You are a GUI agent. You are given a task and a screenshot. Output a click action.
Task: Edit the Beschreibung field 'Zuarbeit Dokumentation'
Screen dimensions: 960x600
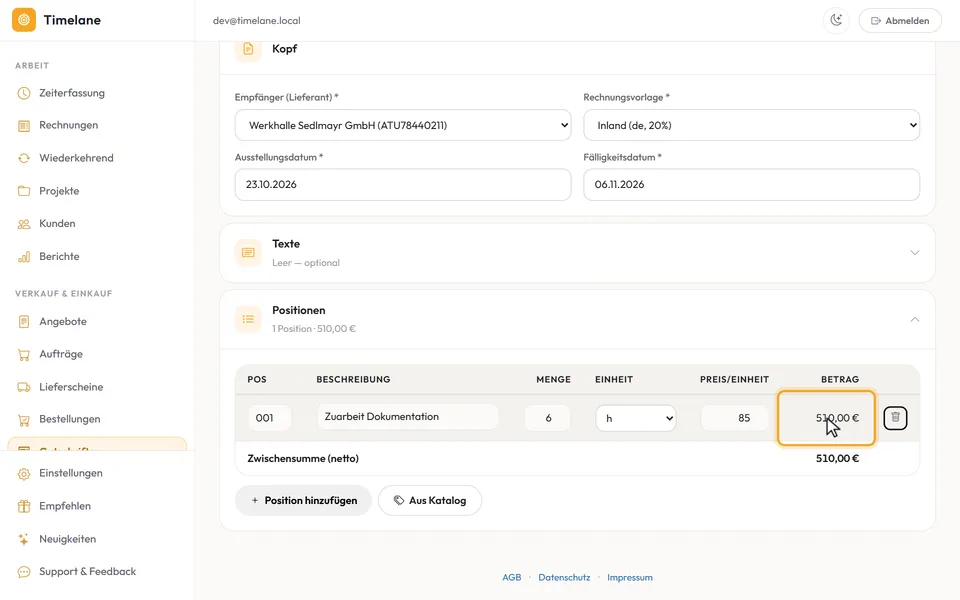point(408,417)
